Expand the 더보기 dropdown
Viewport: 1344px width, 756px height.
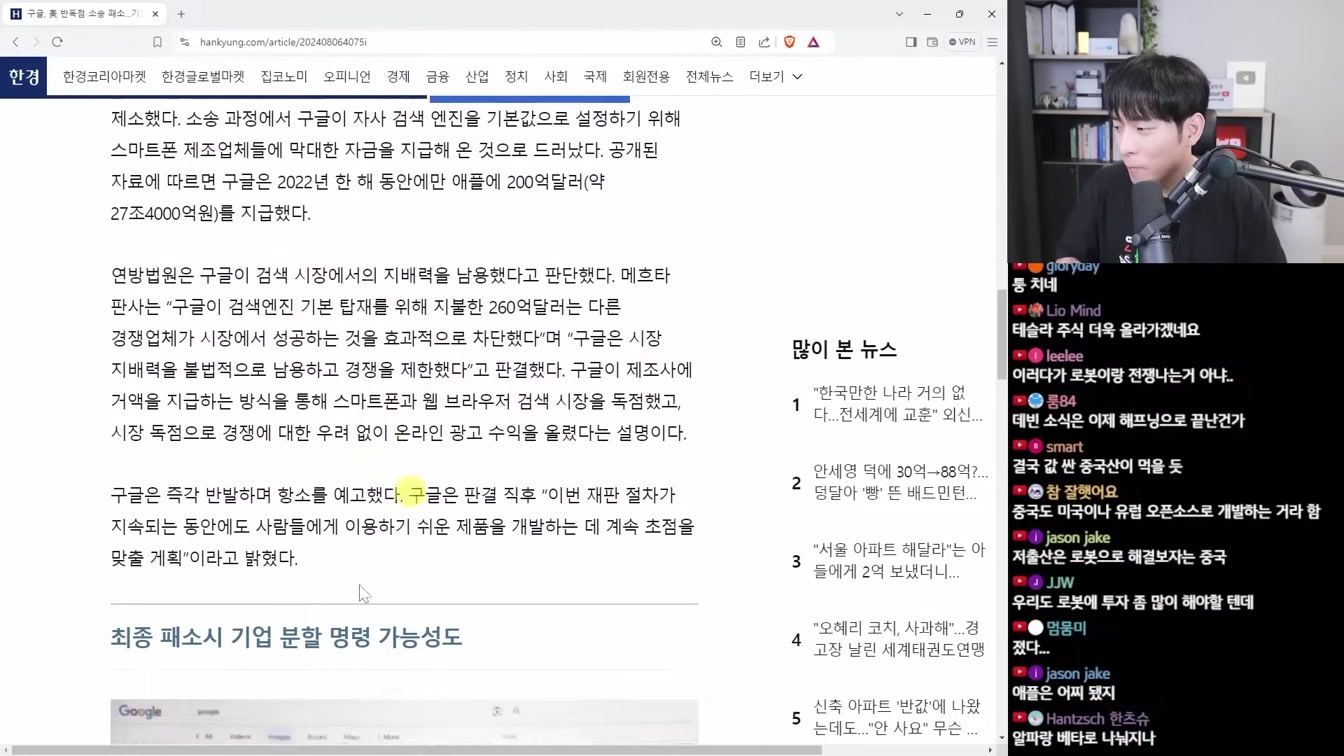pyautogui.click(x=775, y=77)
